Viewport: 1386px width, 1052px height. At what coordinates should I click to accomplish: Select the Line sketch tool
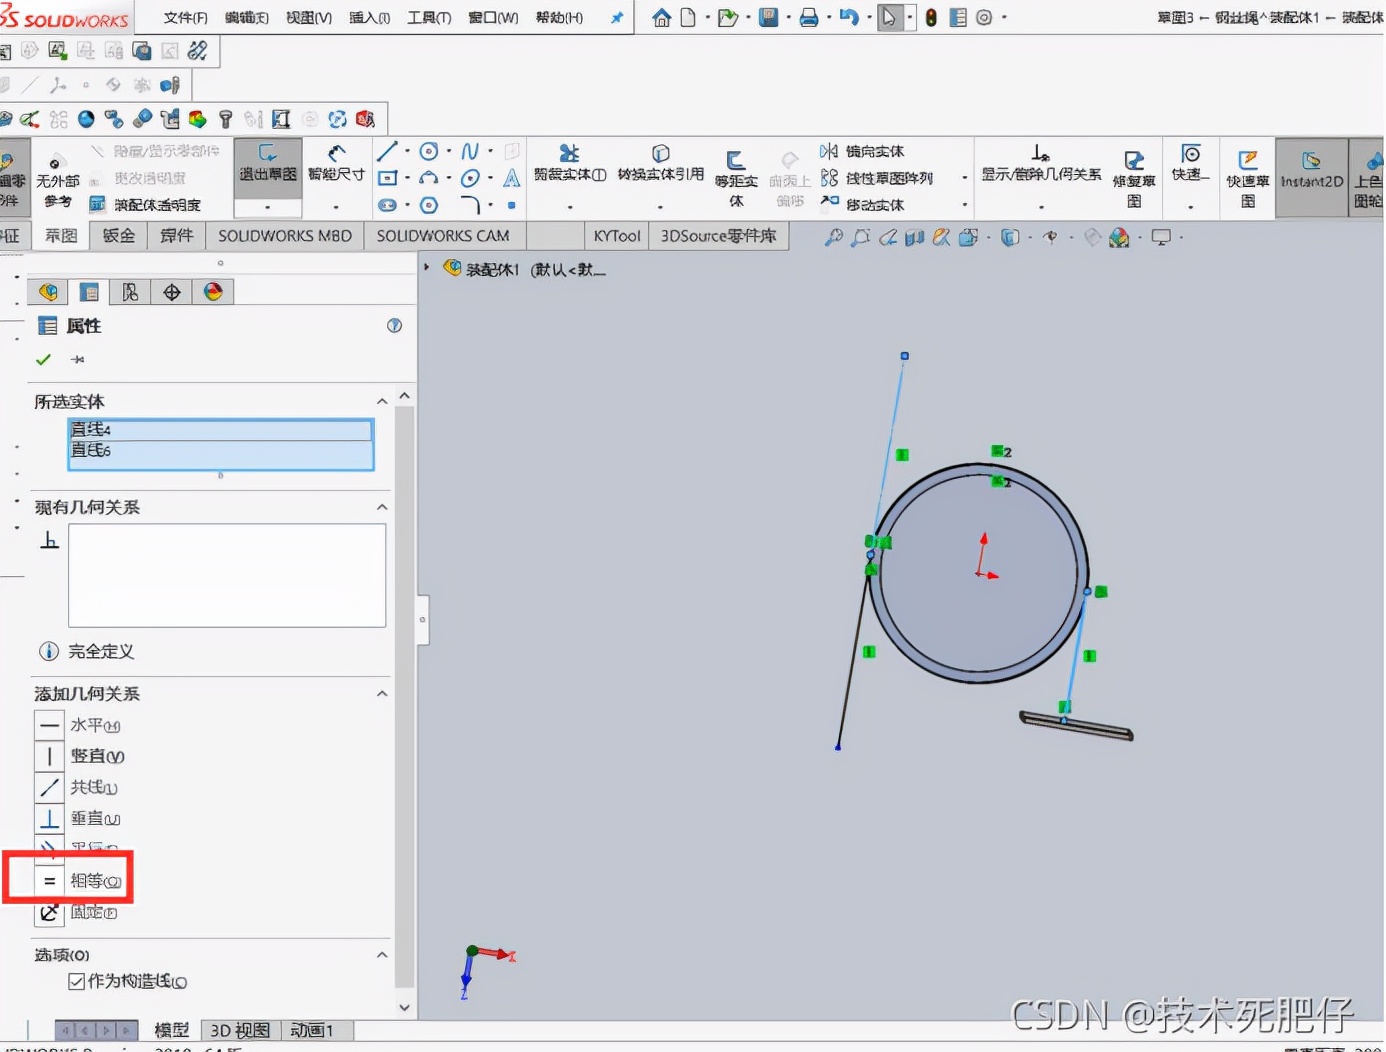pyautogui.click(x=386, y=149)
